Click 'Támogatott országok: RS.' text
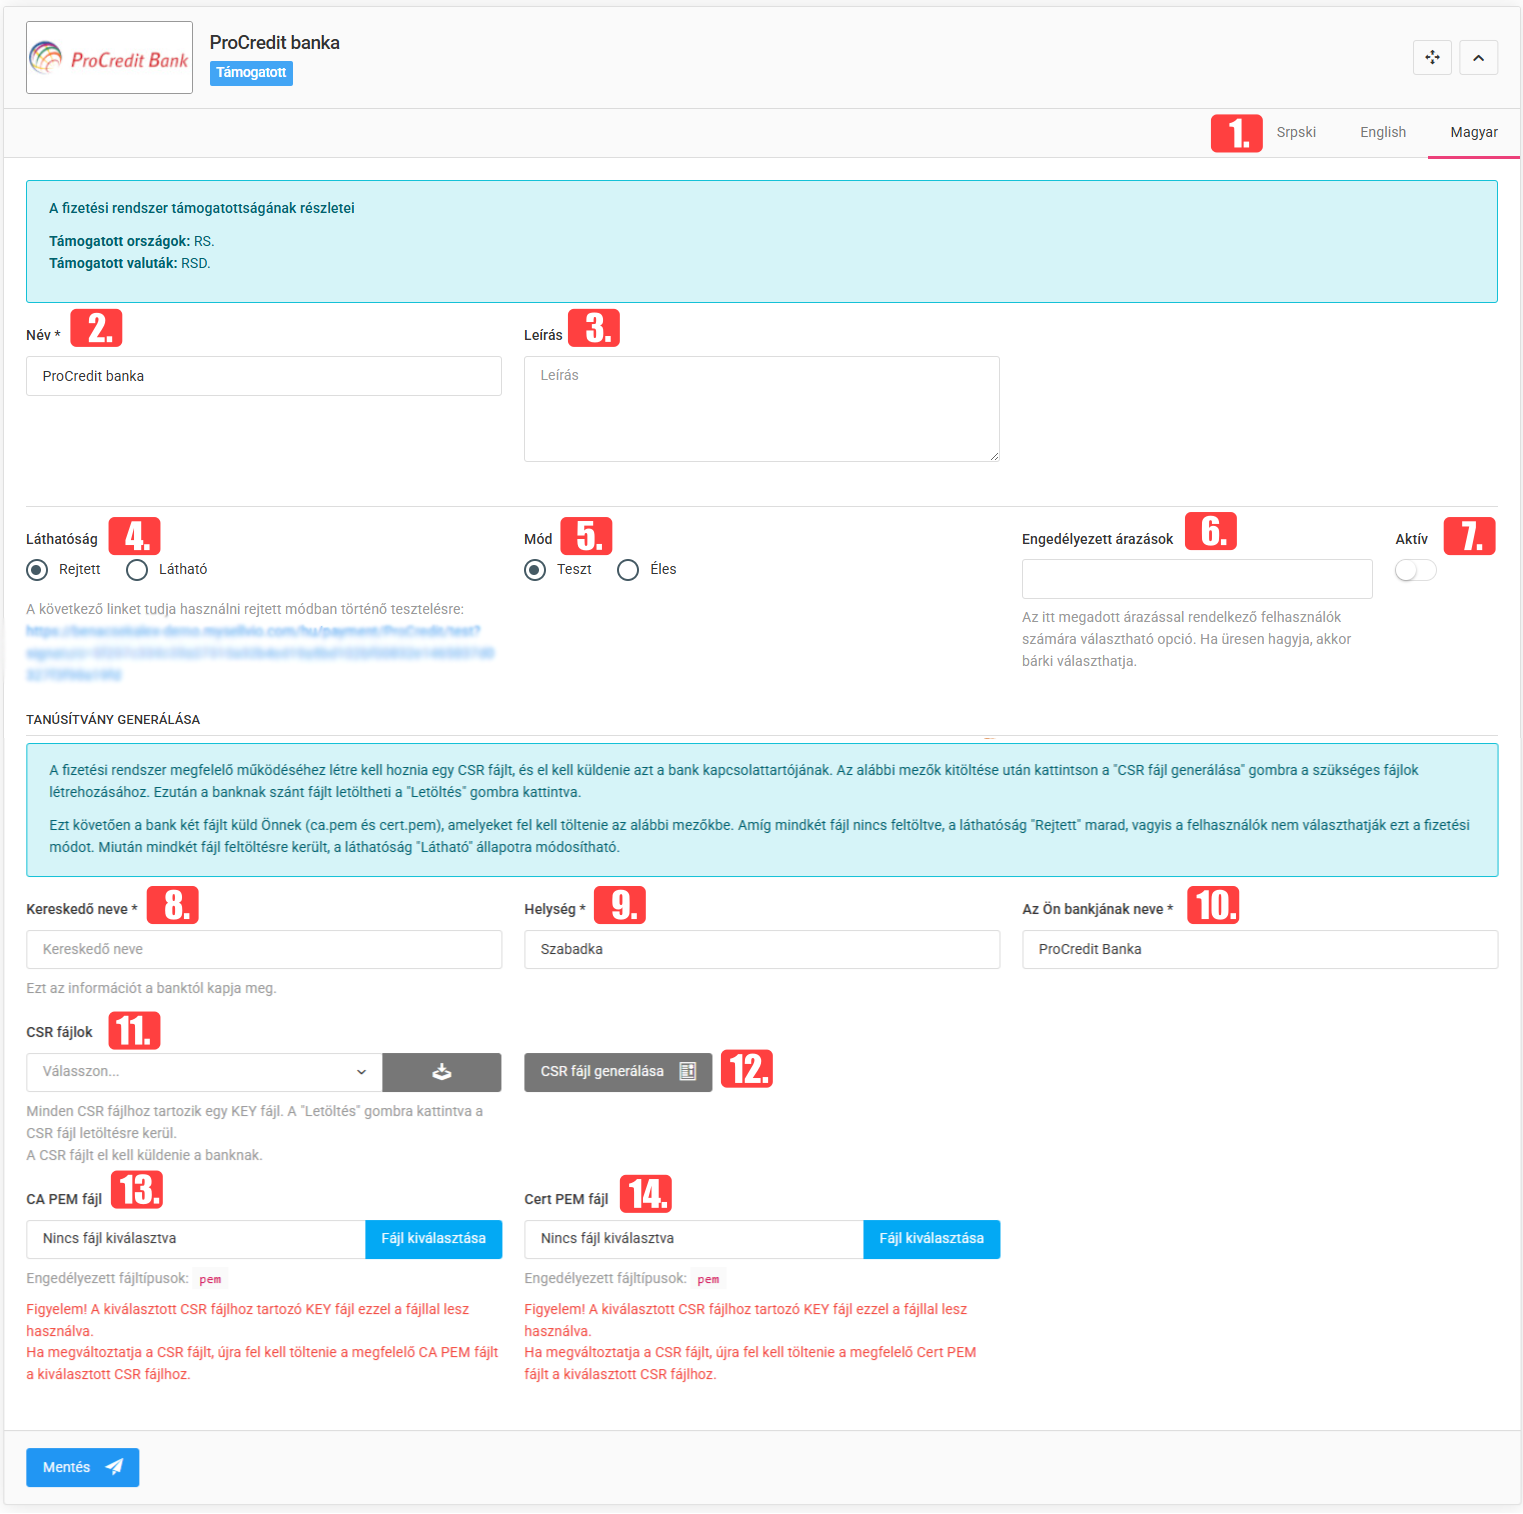 coord(132,241)
